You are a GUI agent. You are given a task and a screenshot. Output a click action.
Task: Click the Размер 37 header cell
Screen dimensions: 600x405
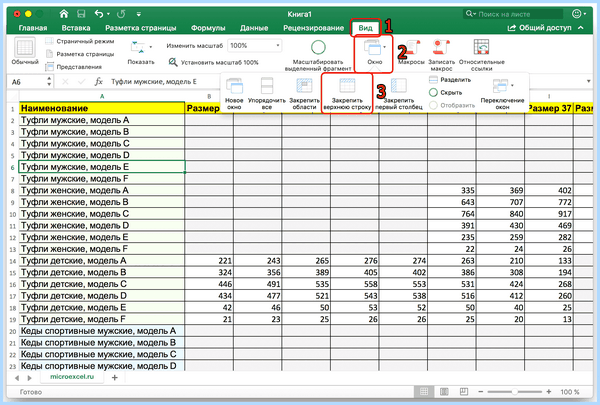(549, 108)
